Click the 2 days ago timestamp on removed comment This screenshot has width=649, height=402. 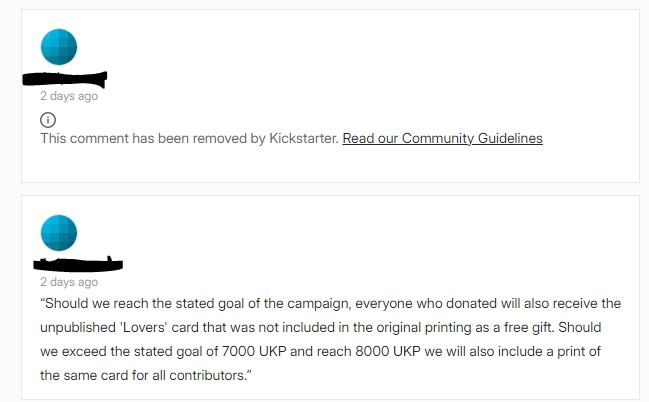click(x=69, y=96)
